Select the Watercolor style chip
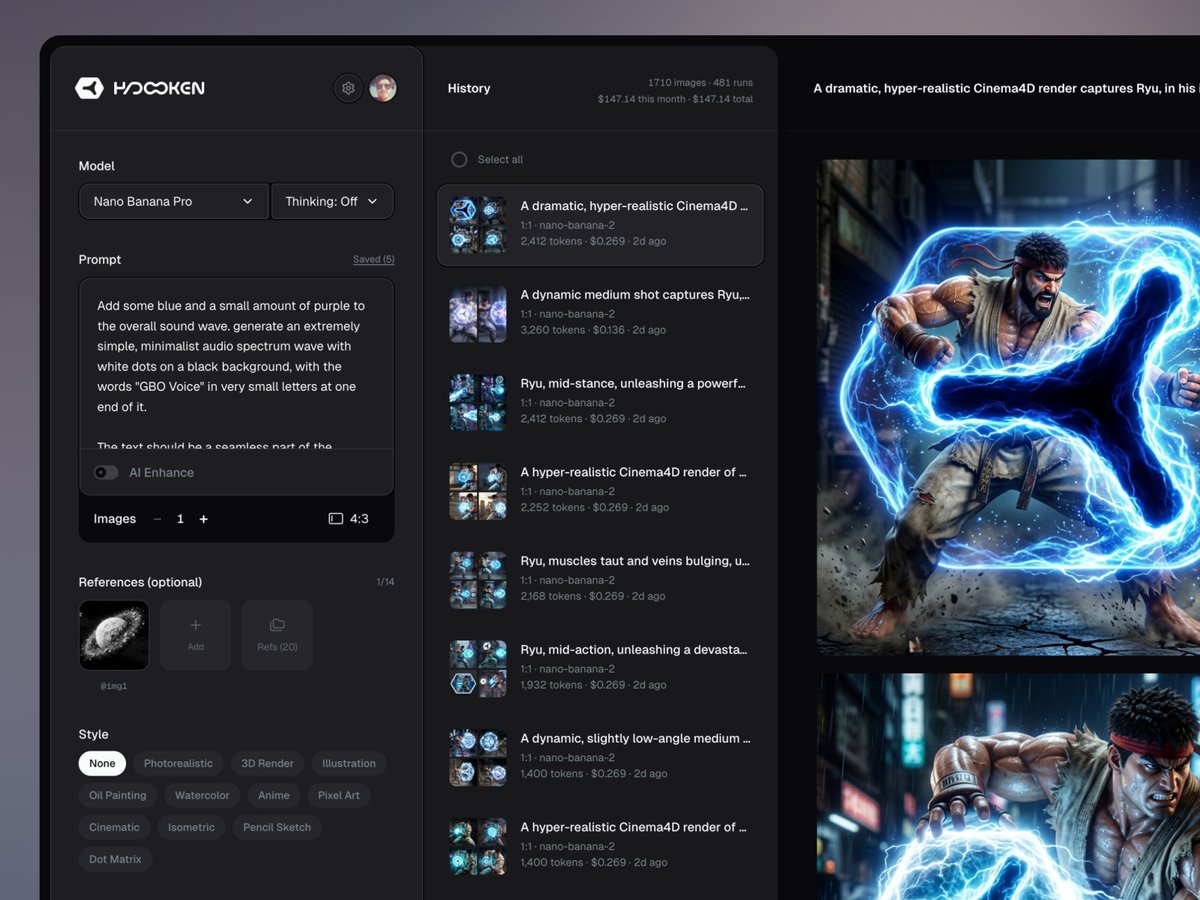The width and height of the screenshot is (1200, 900). tap(202, 795)
